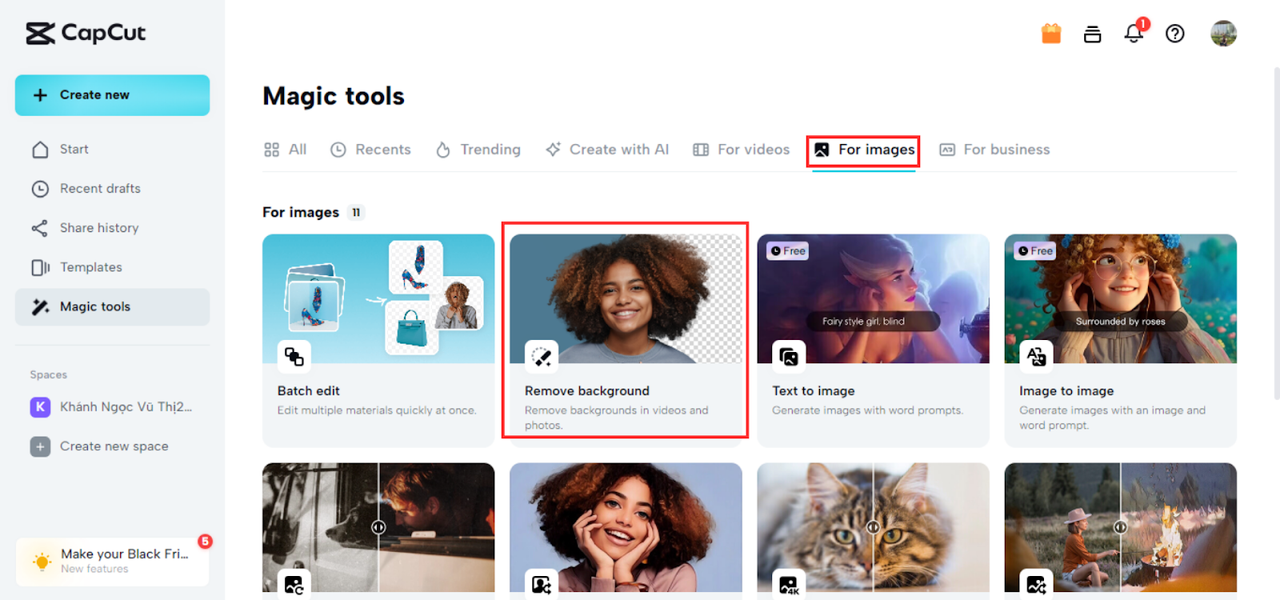Click the 'Fairy style girl: blind' prompt label
1280x600 pixels.
pyautogui.click(x=873, y=322)
